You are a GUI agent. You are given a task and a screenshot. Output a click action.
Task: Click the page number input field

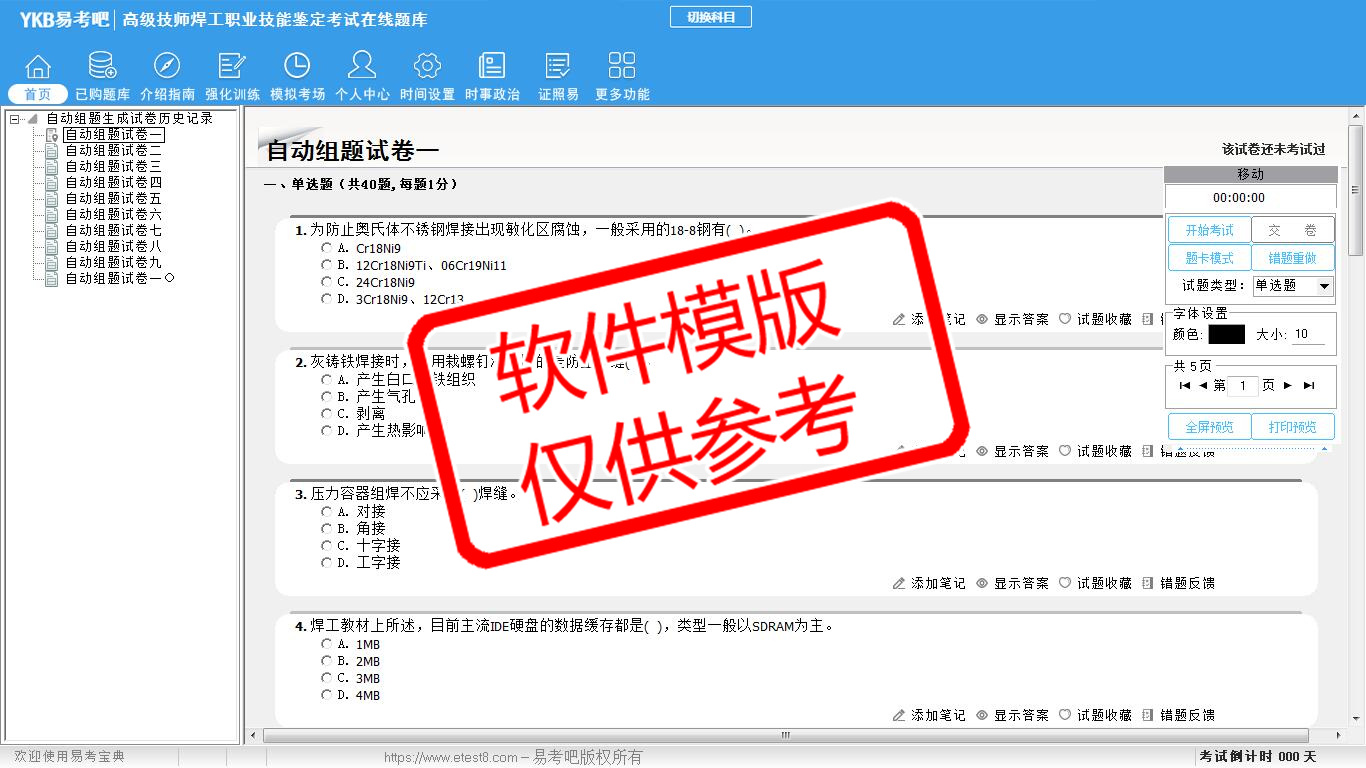1243,386
